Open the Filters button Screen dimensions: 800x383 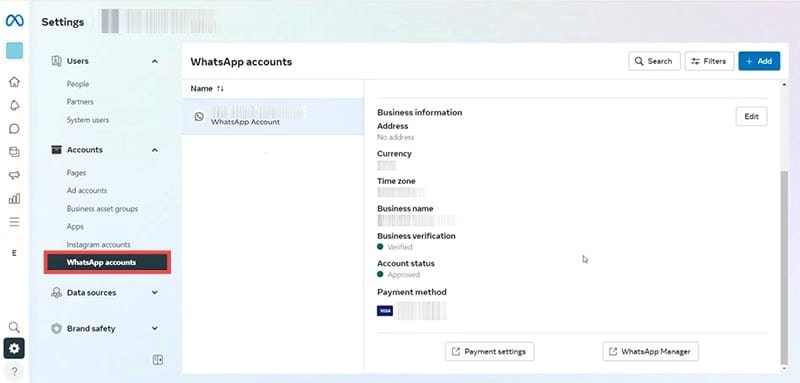(x=709, y=61)
